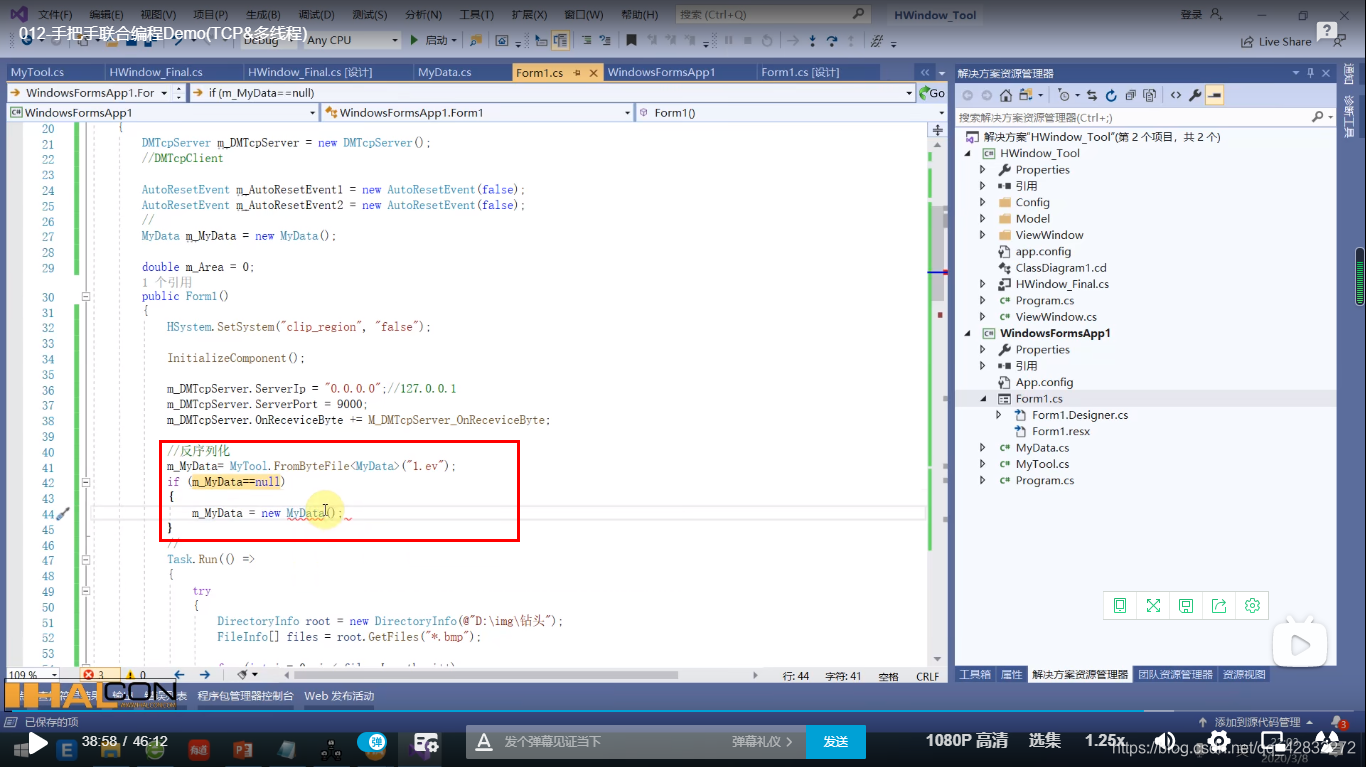Click the pending changes filter clock icon
Viewport: 1366px width, 767px height.
(1066, 95)
